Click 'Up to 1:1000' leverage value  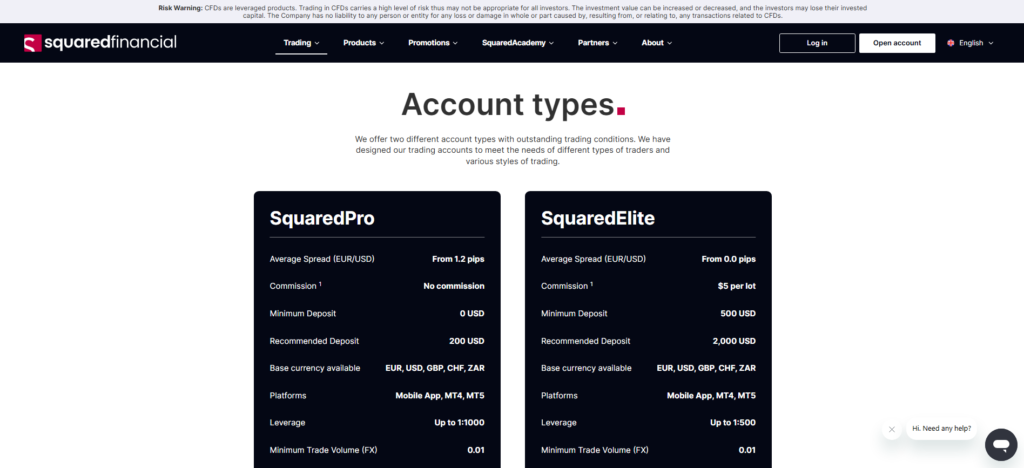click(x=459, y=422)
